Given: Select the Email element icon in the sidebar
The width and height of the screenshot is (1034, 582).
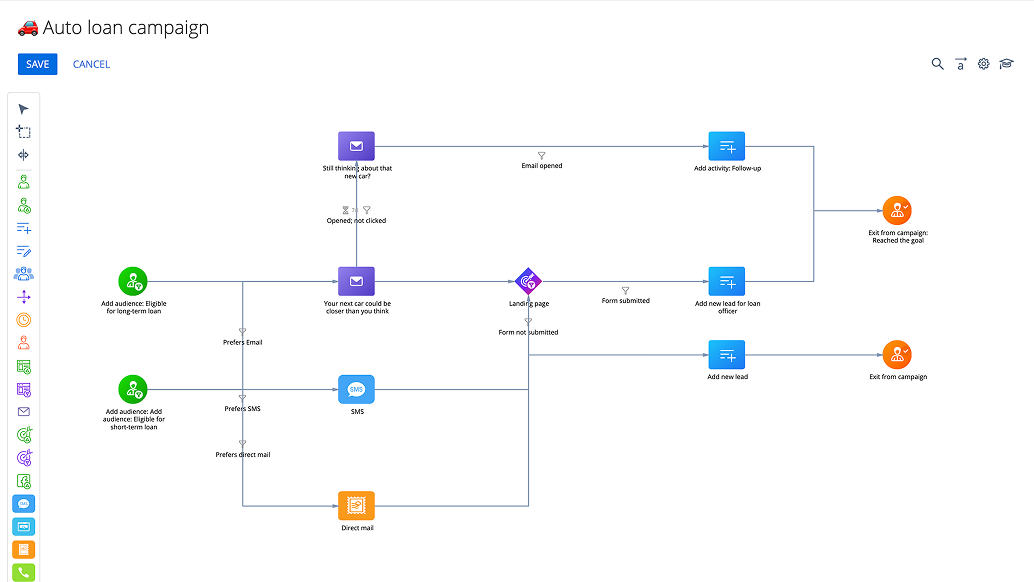Looking at the screenshot, I should [23, 411].
